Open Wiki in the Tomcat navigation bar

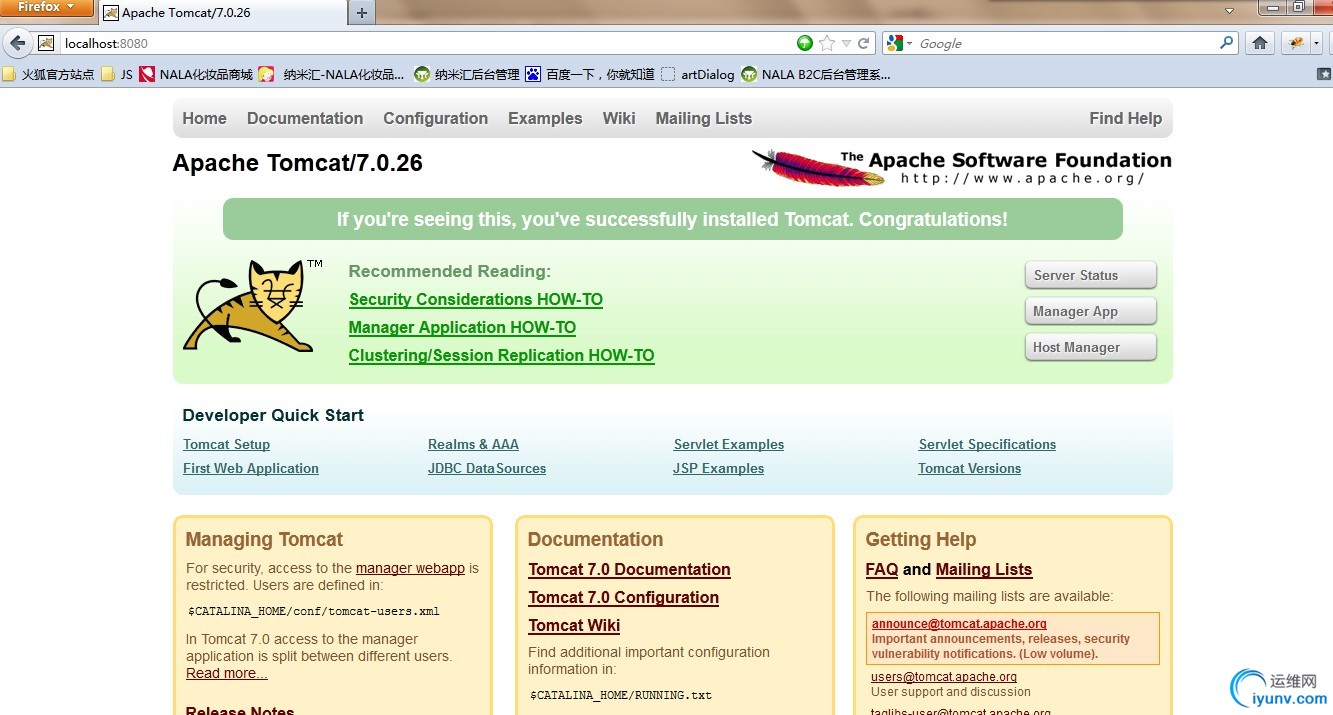click(619, 118)
